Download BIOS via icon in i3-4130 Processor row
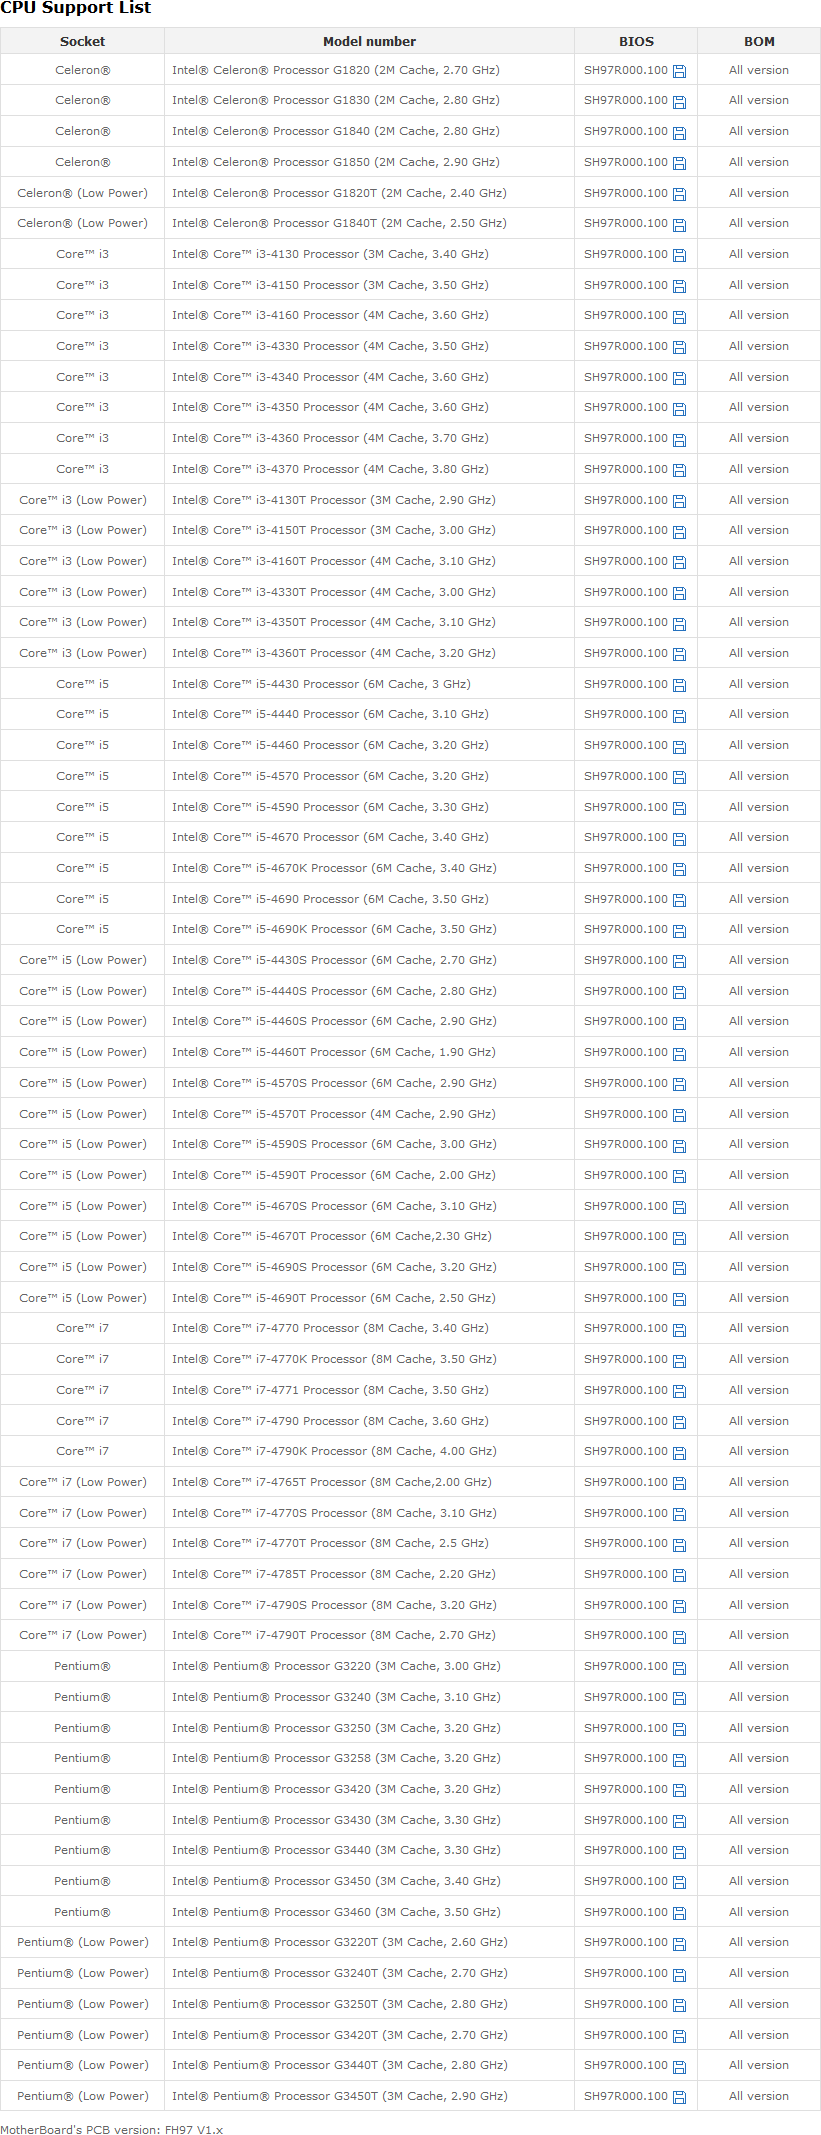 click(680, 255)
